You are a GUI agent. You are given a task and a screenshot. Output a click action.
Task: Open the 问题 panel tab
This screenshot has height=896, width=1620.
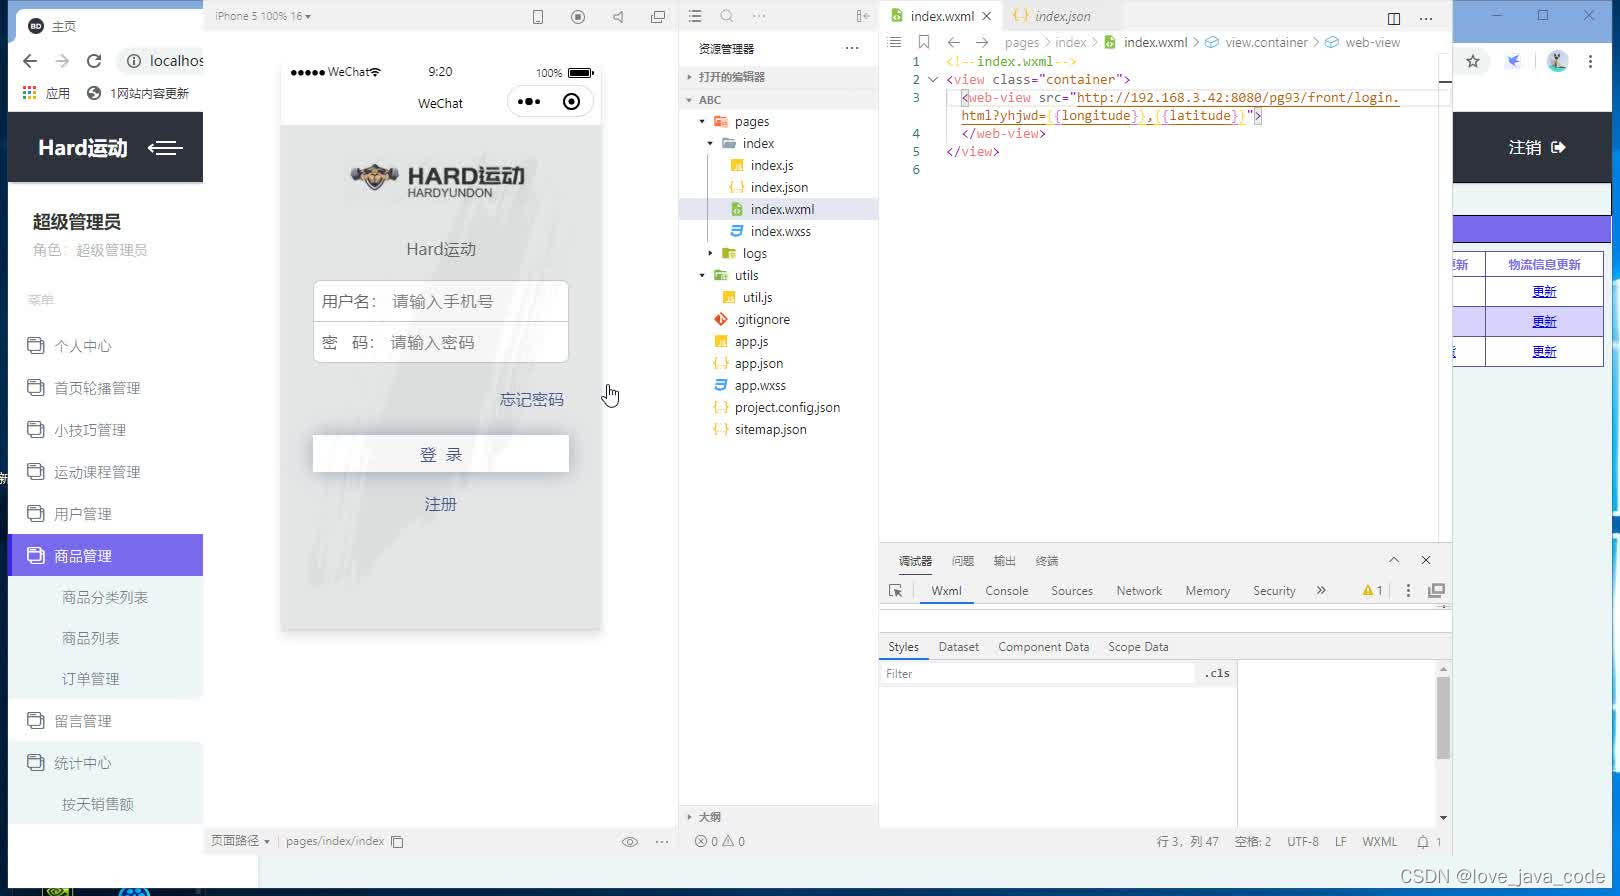tap(963, 561)
